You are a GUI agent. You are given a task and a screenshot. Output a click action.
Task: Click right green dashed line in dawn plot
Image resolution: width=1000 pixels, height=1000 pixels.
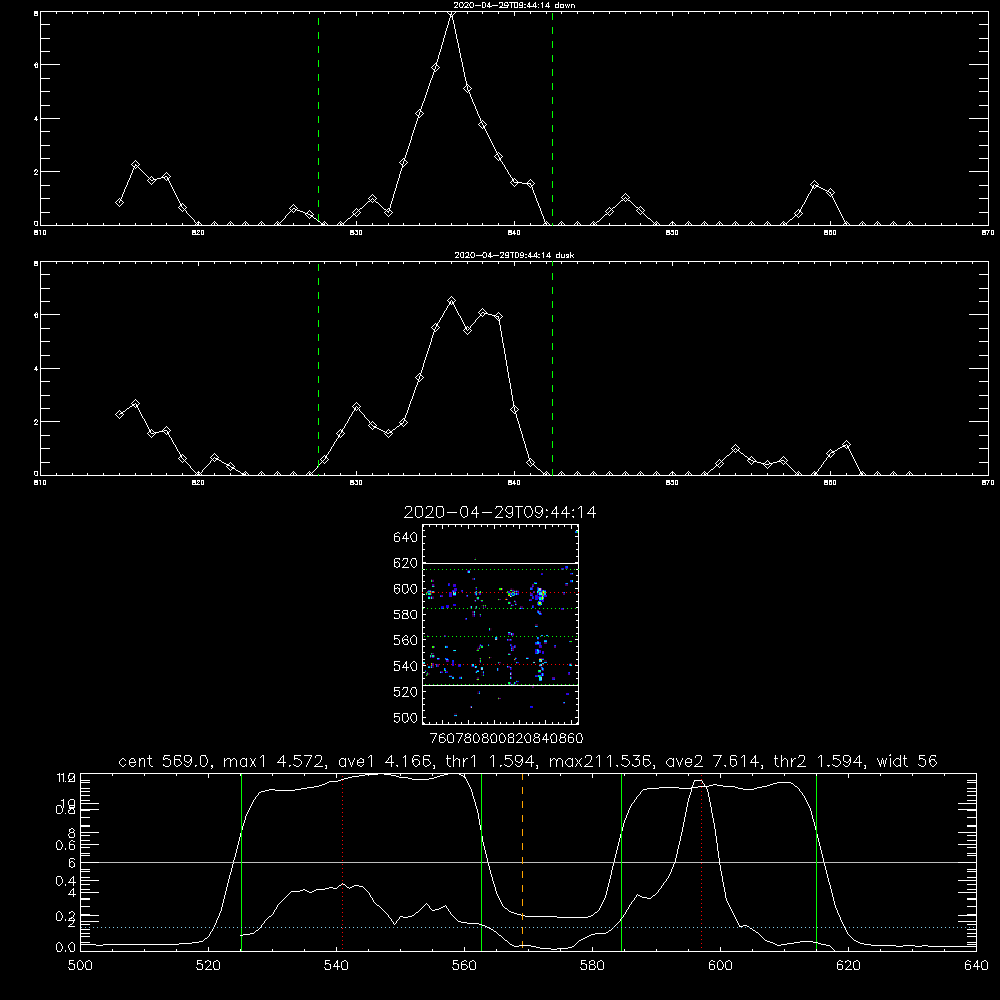pyautogui.click(x=552, y=118)
